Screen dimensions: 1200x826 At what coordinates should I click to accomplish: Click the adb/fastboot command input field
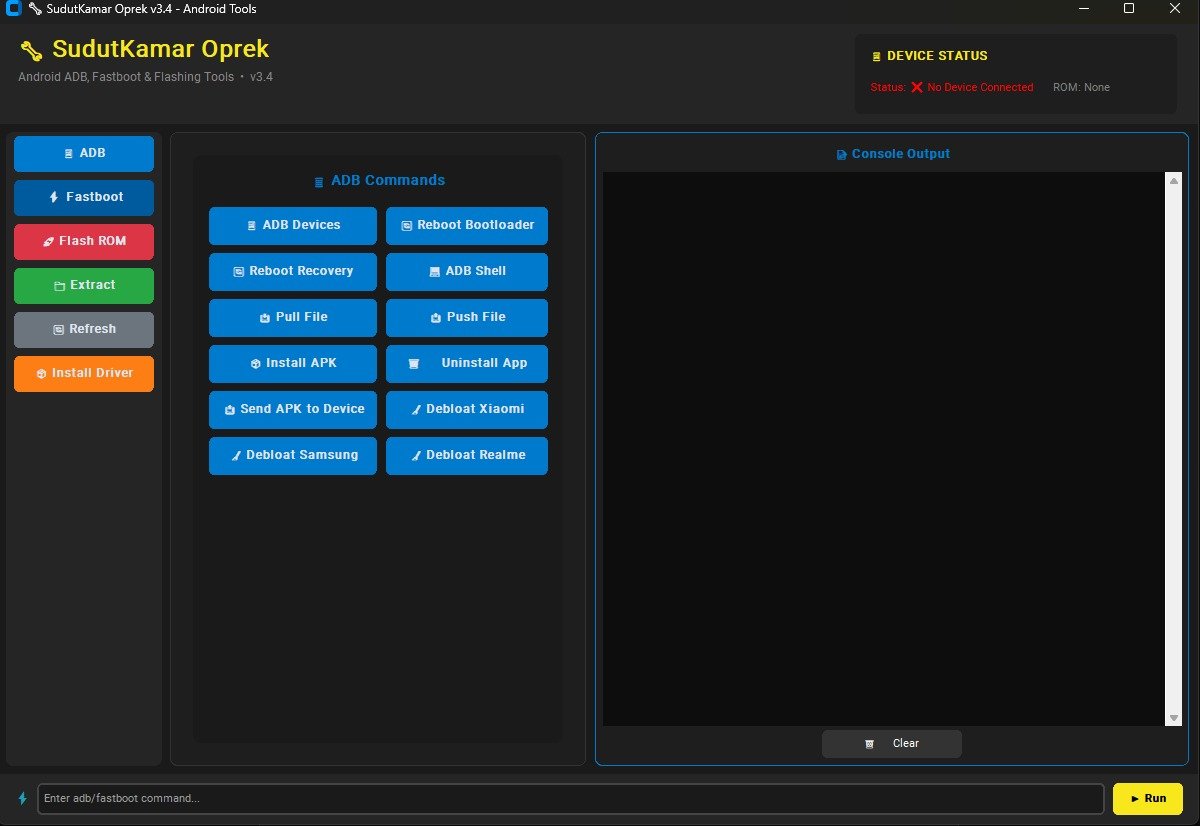click(x=570, y=798)
